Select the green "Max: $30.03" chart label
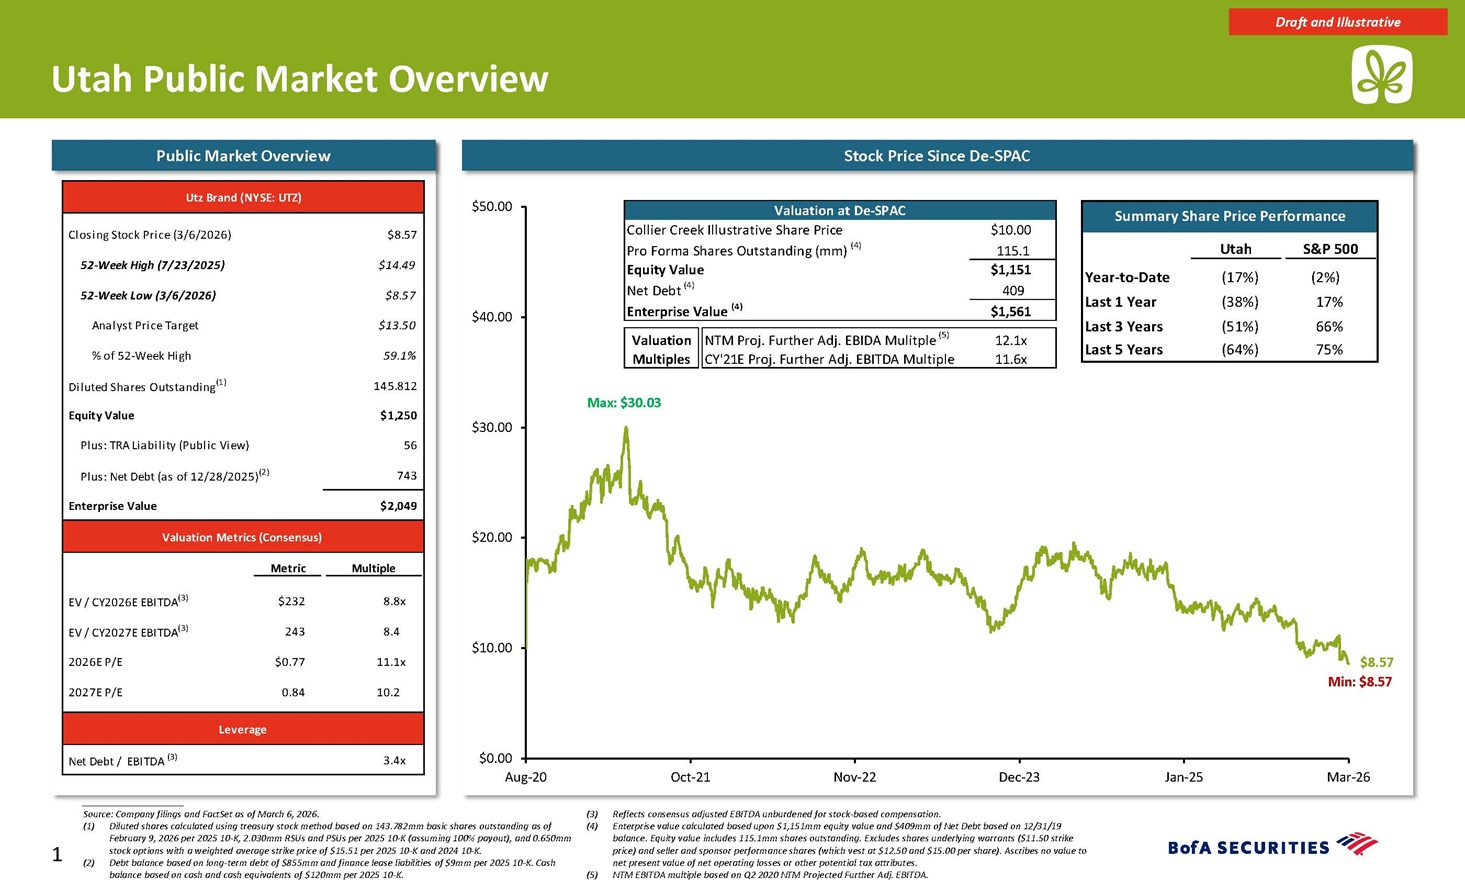Viewport: 1465px width, 890px height. (x=624, y=403)
